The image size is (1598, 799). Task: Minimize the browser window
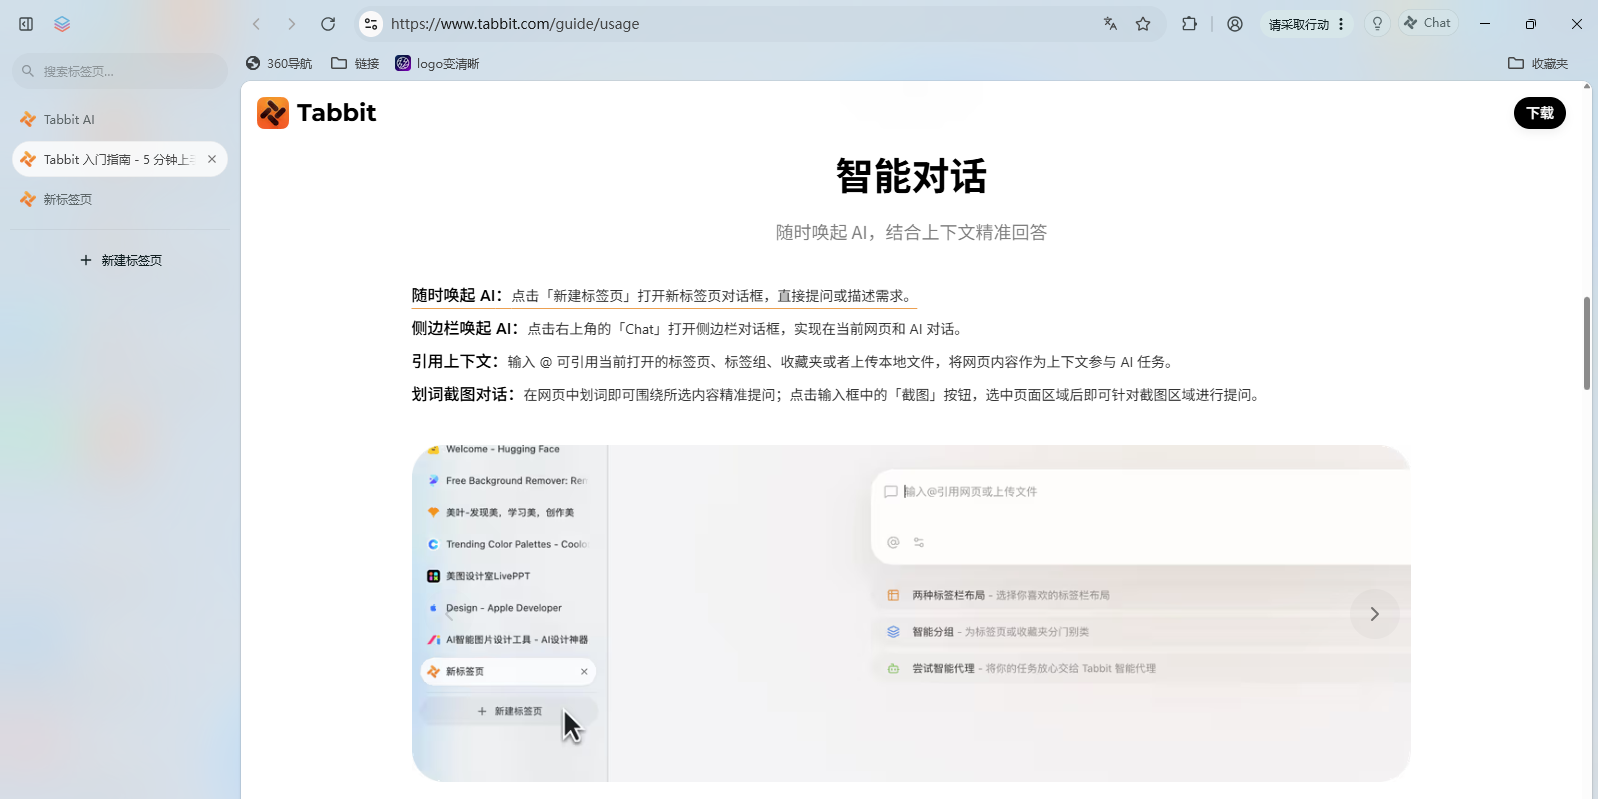(x=1485, y=24)
